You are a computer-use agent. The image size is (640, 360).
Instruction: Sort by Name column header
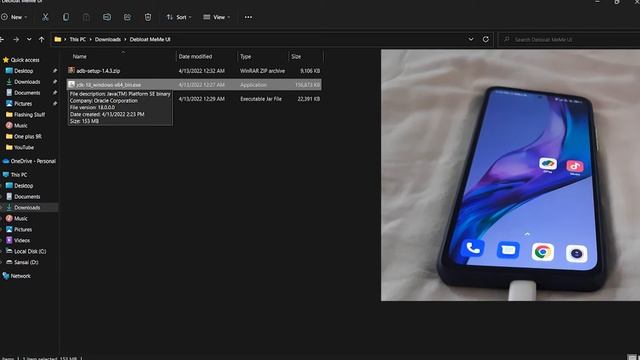80,57
